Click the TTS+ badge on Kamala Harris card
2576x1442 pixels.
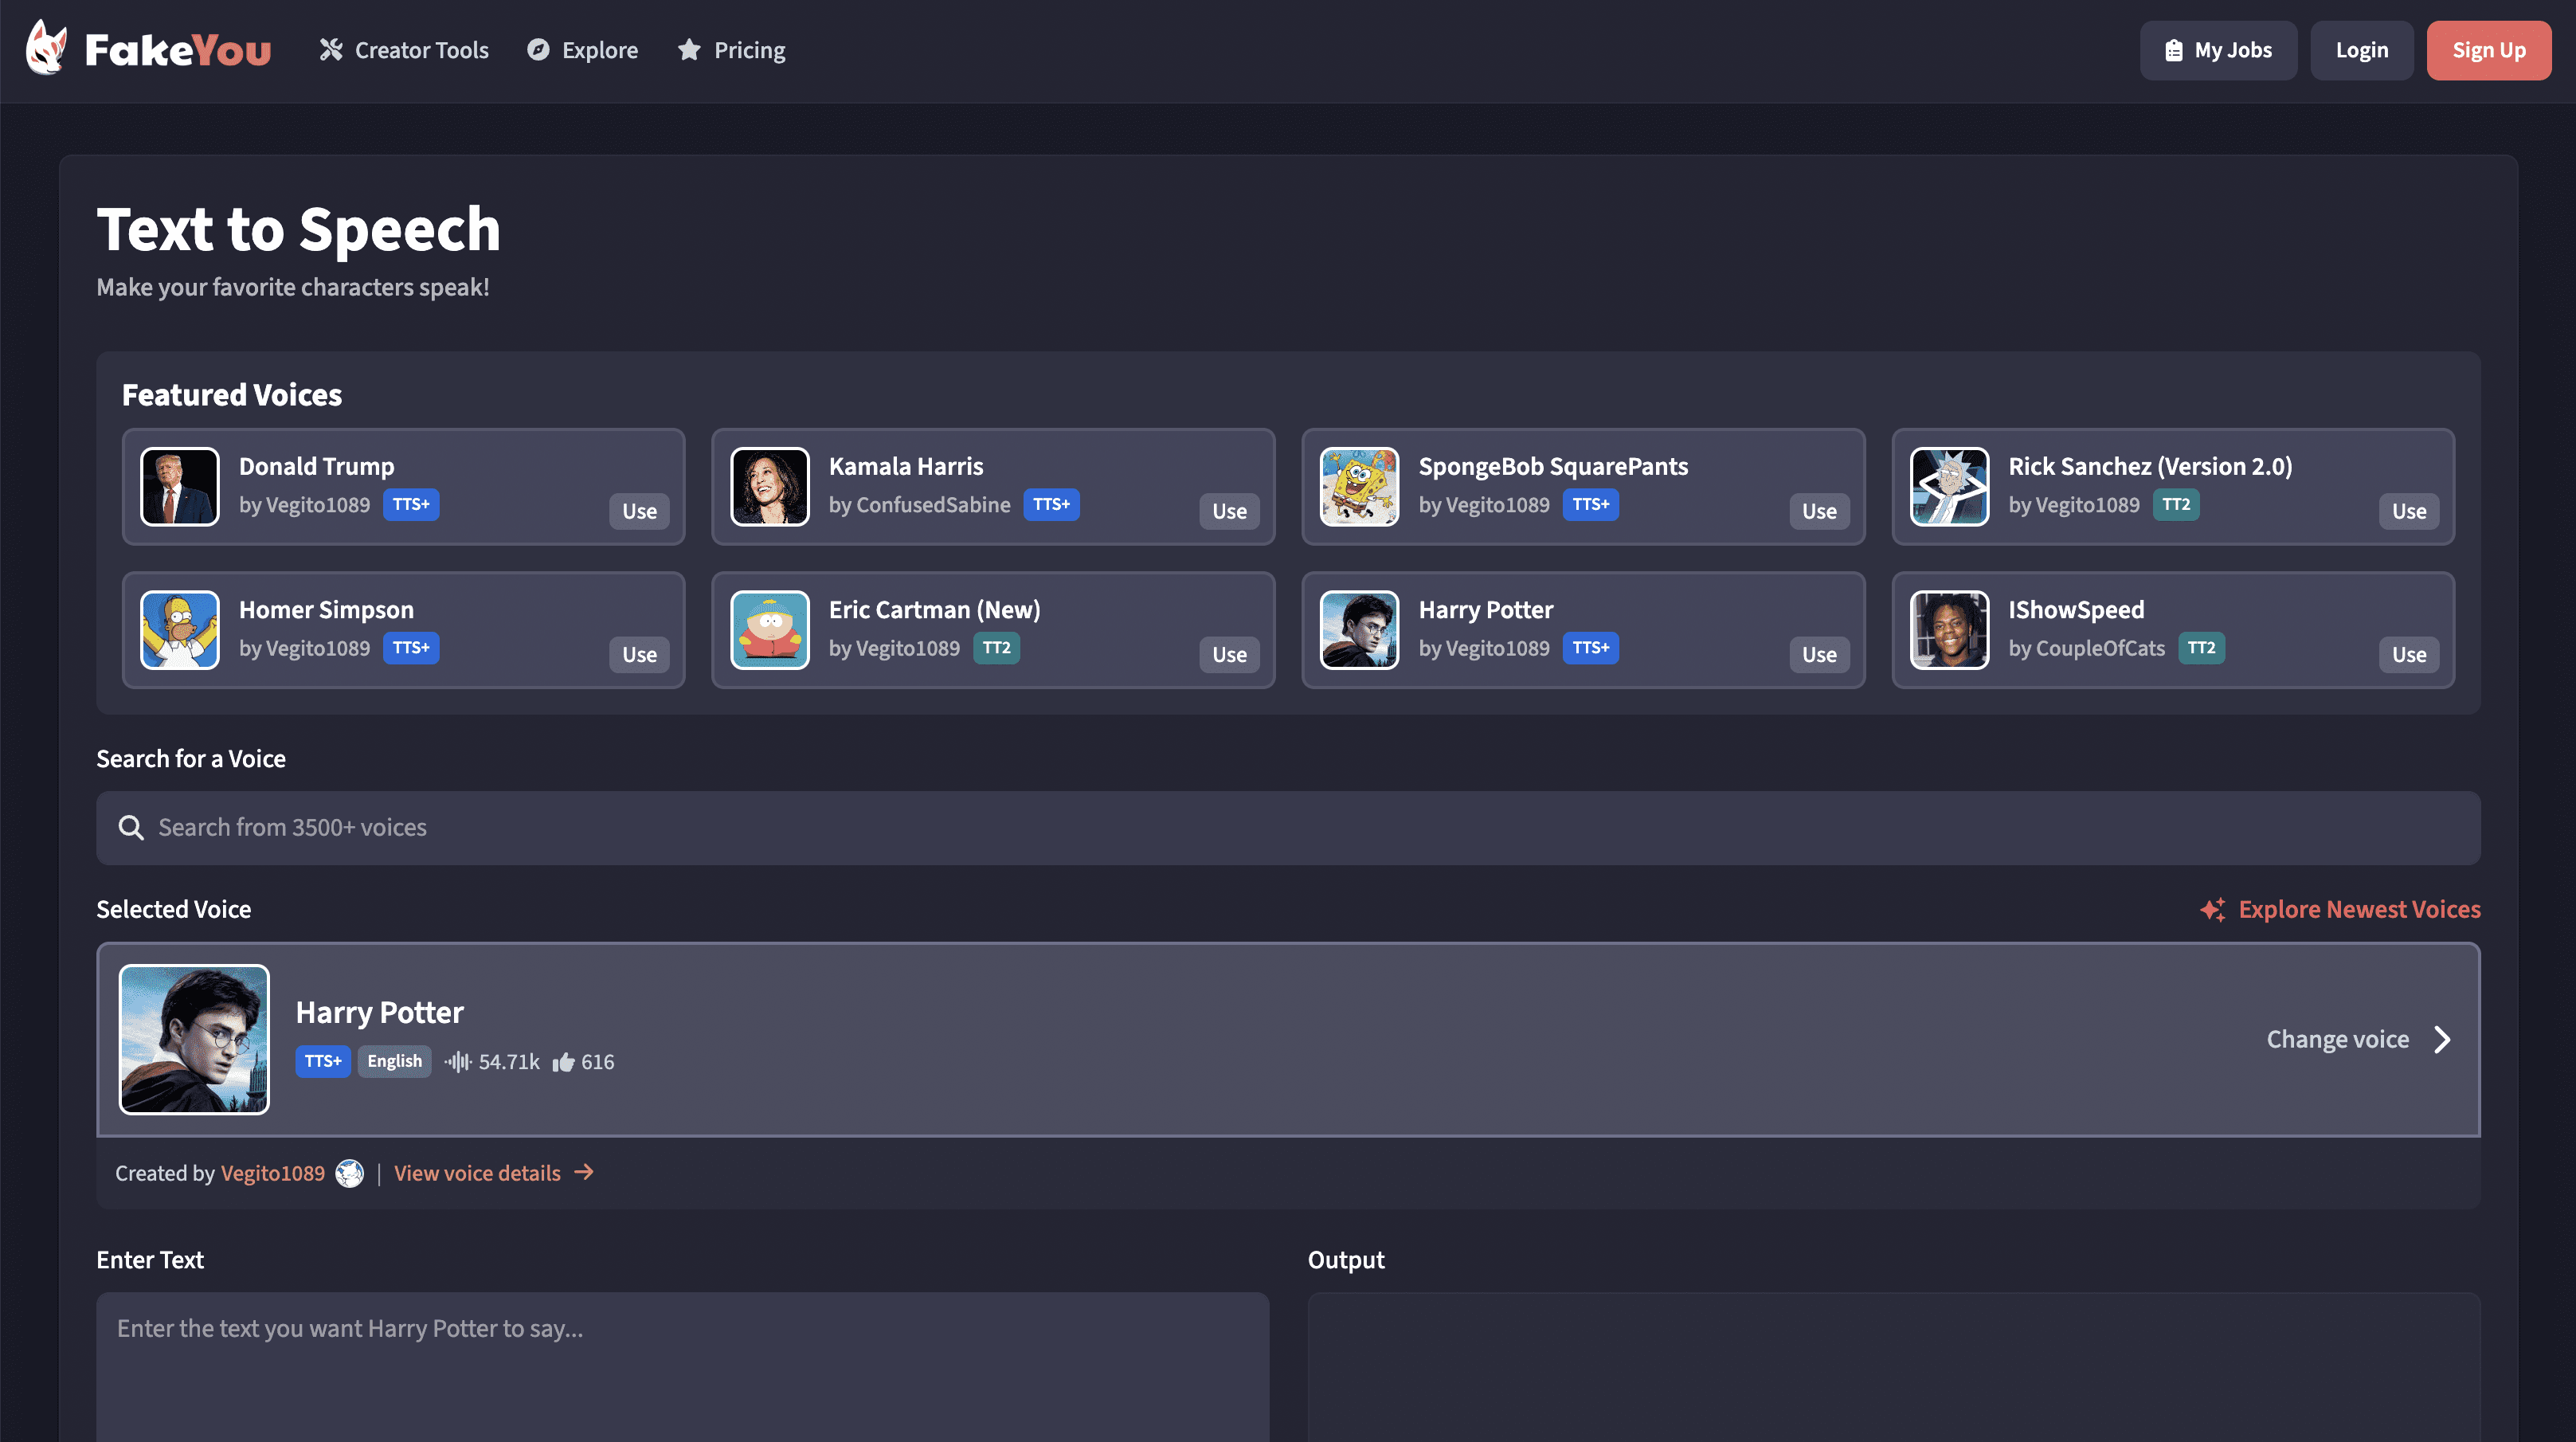pos(1051,505)
